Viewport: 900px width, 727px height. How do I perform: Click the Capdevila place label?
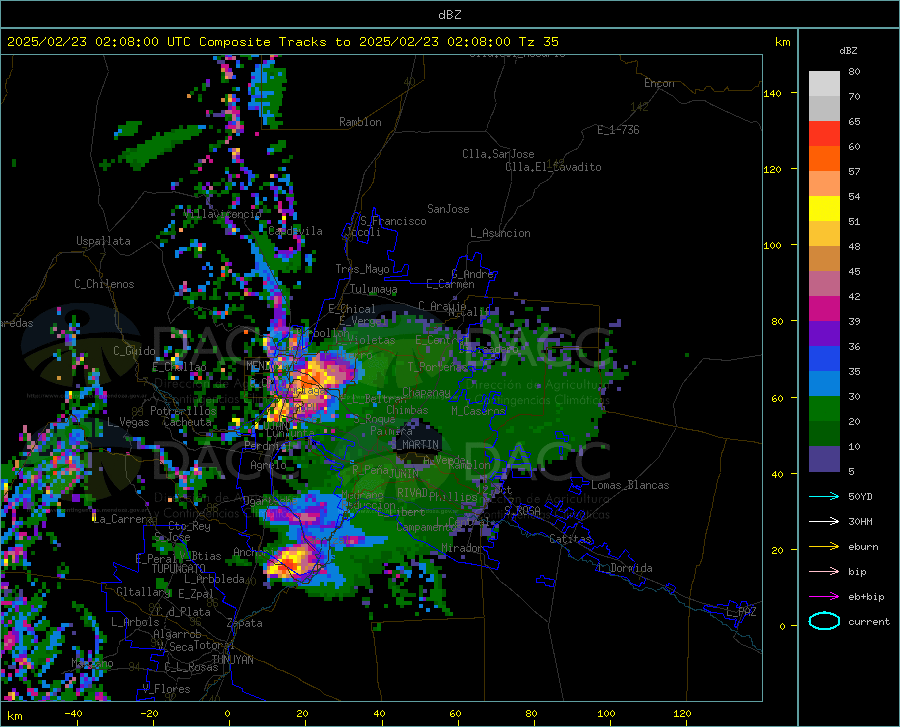coord(295,231)
